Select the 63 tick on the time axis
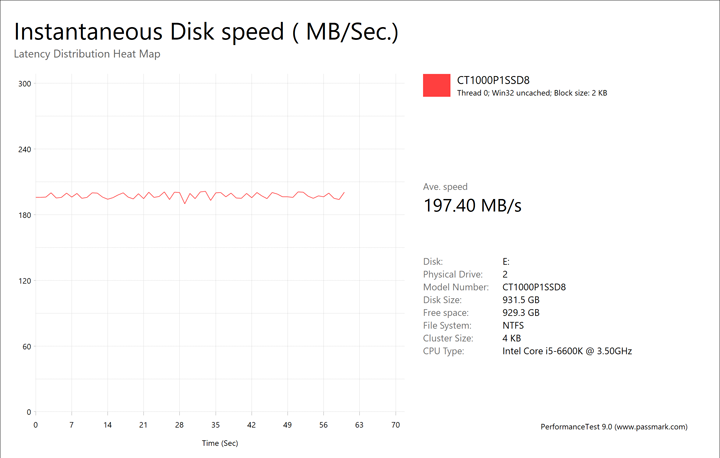Screen dimensions: 720x458 coord(360,425)
